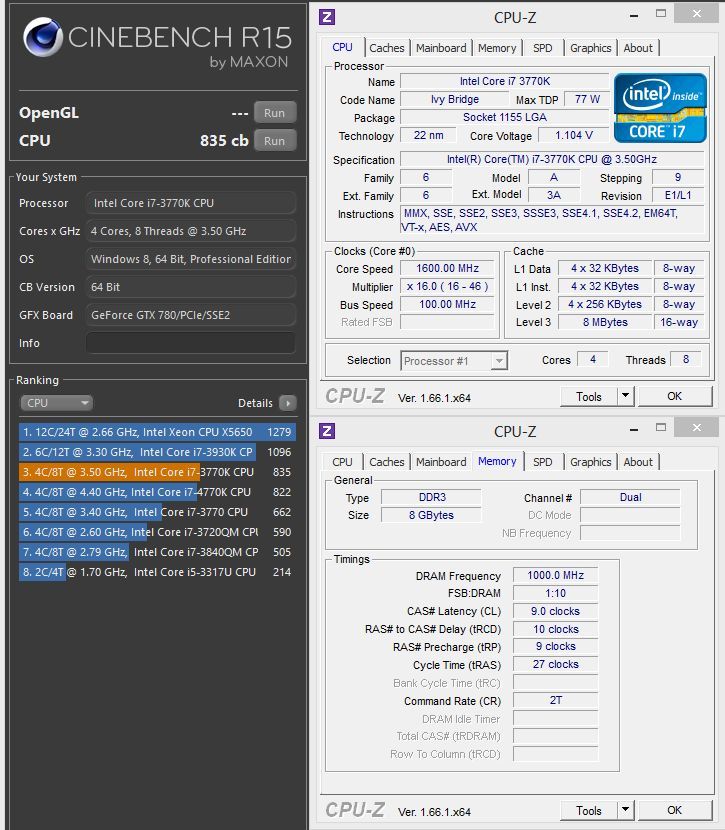Viewport: 725px width, 830px height.
Task: Minimize the upper CPU-Z window
Action: (x=633, y=16)
